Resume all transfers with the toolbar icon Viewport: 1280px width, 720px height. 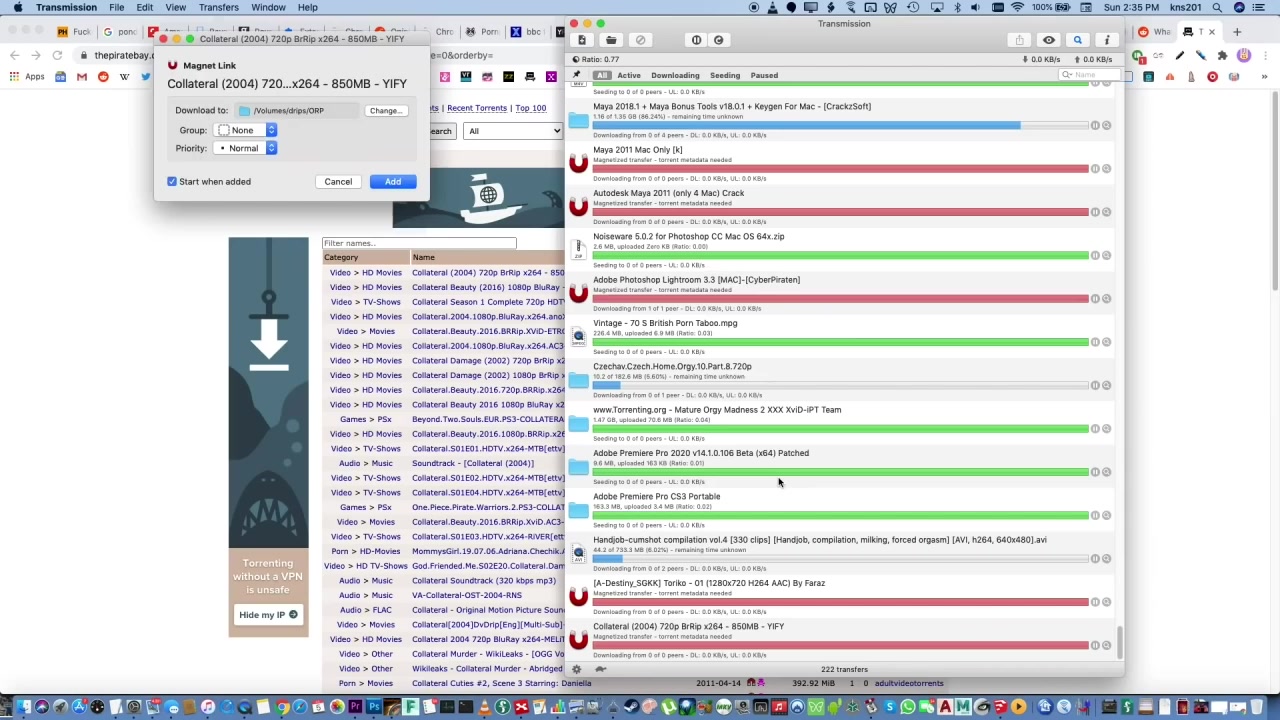pos(718,40)
